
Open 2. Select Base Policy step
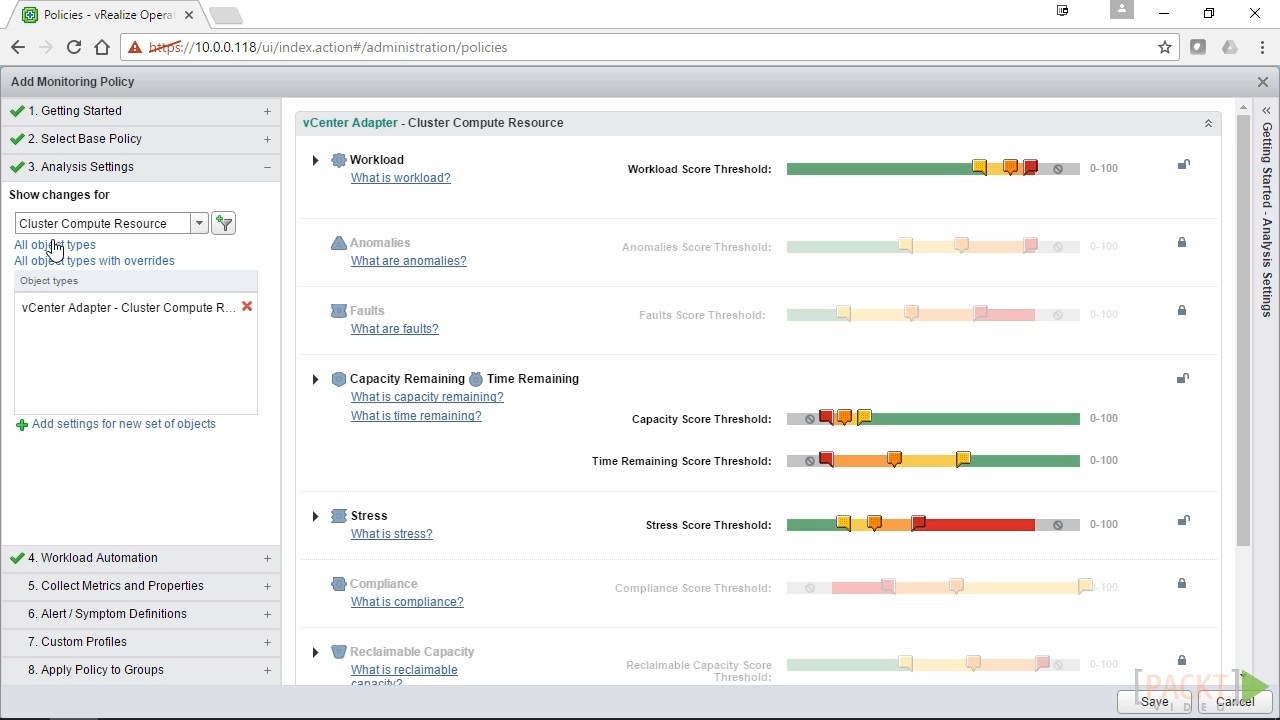[x=141, y=139]
